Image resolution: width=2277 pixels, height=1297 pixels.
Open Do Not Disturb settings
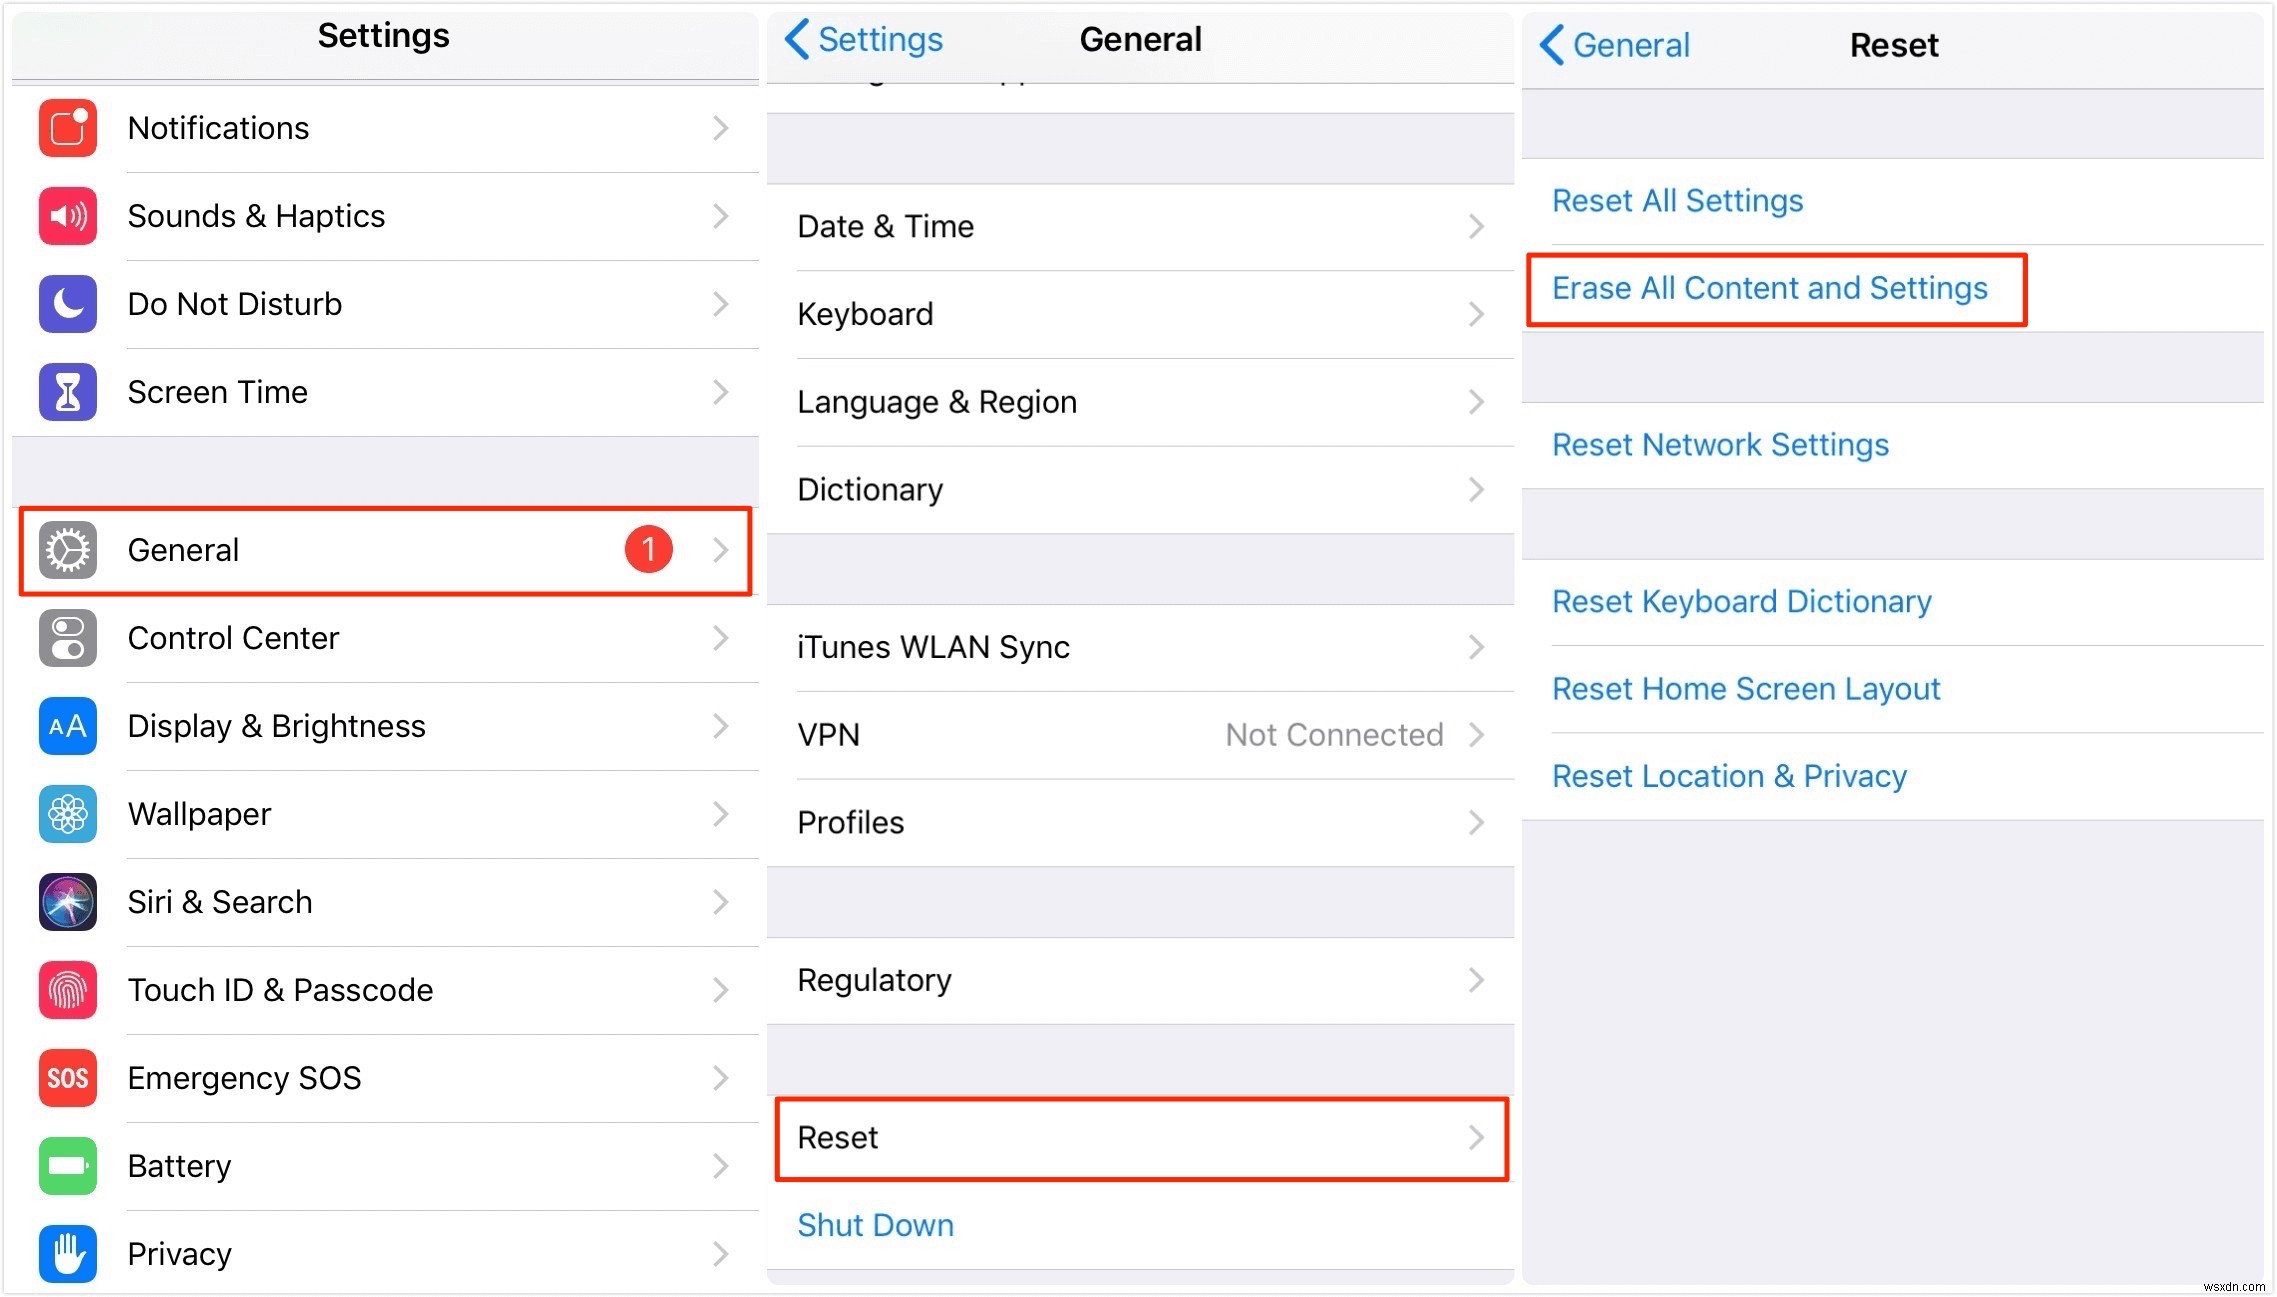[382, 304]
